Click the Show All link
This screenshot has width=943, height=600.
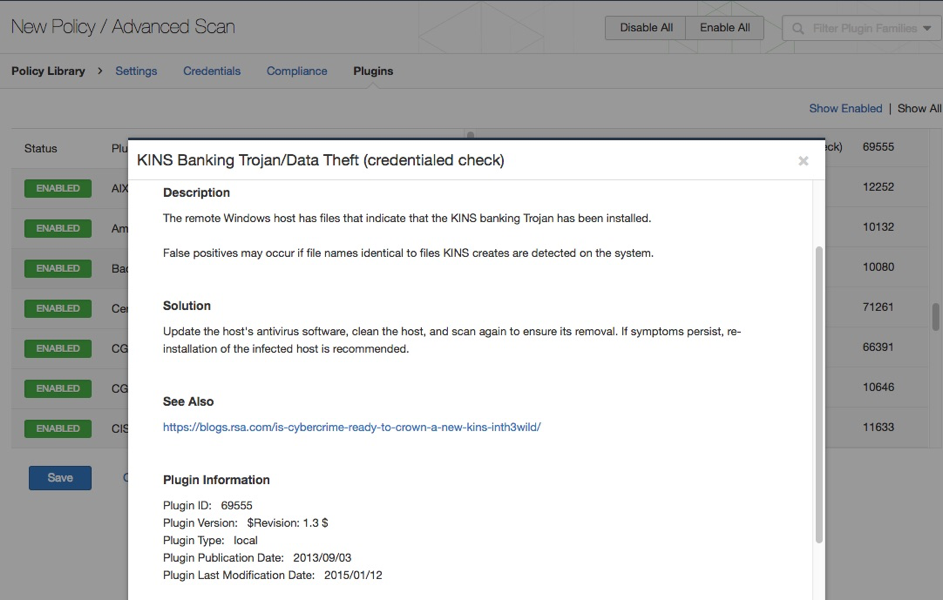(919, 108)
